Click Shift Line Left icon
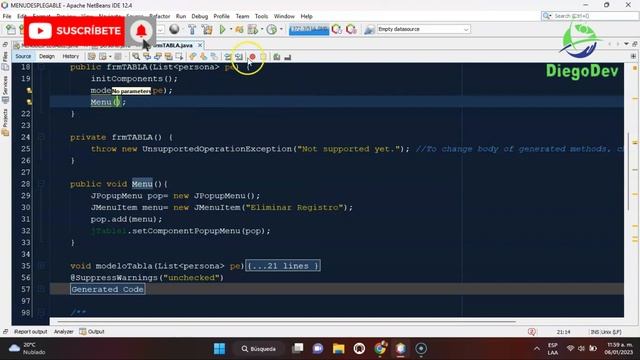640x360 pixels. click(228, 57)
